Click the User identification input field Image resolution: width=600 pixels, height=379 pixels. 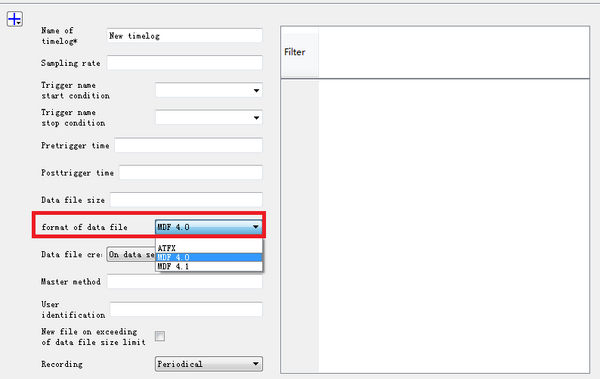click(x=186, y=309)
